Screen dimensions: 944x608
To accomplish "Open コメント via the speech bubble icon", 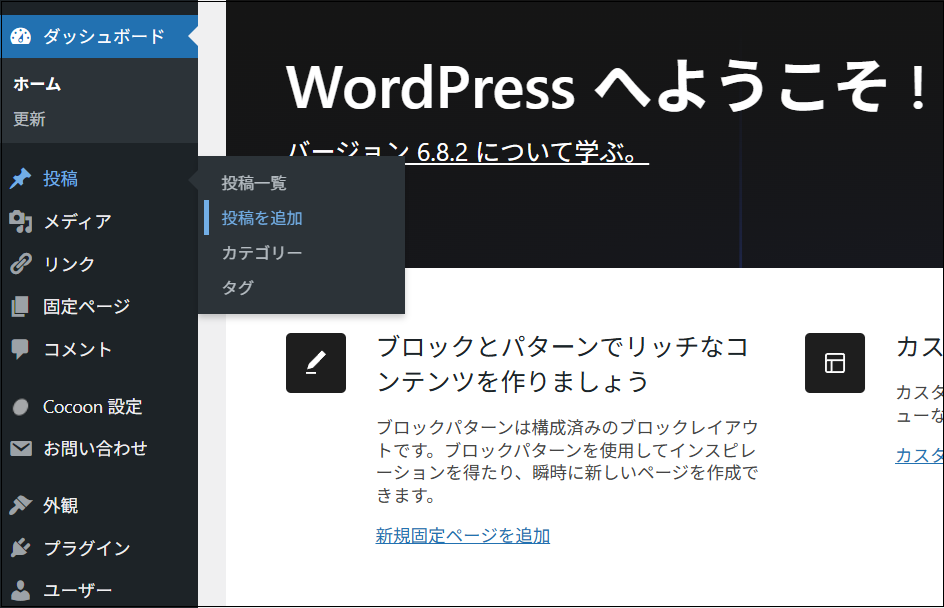I will (x=18, y=349).
